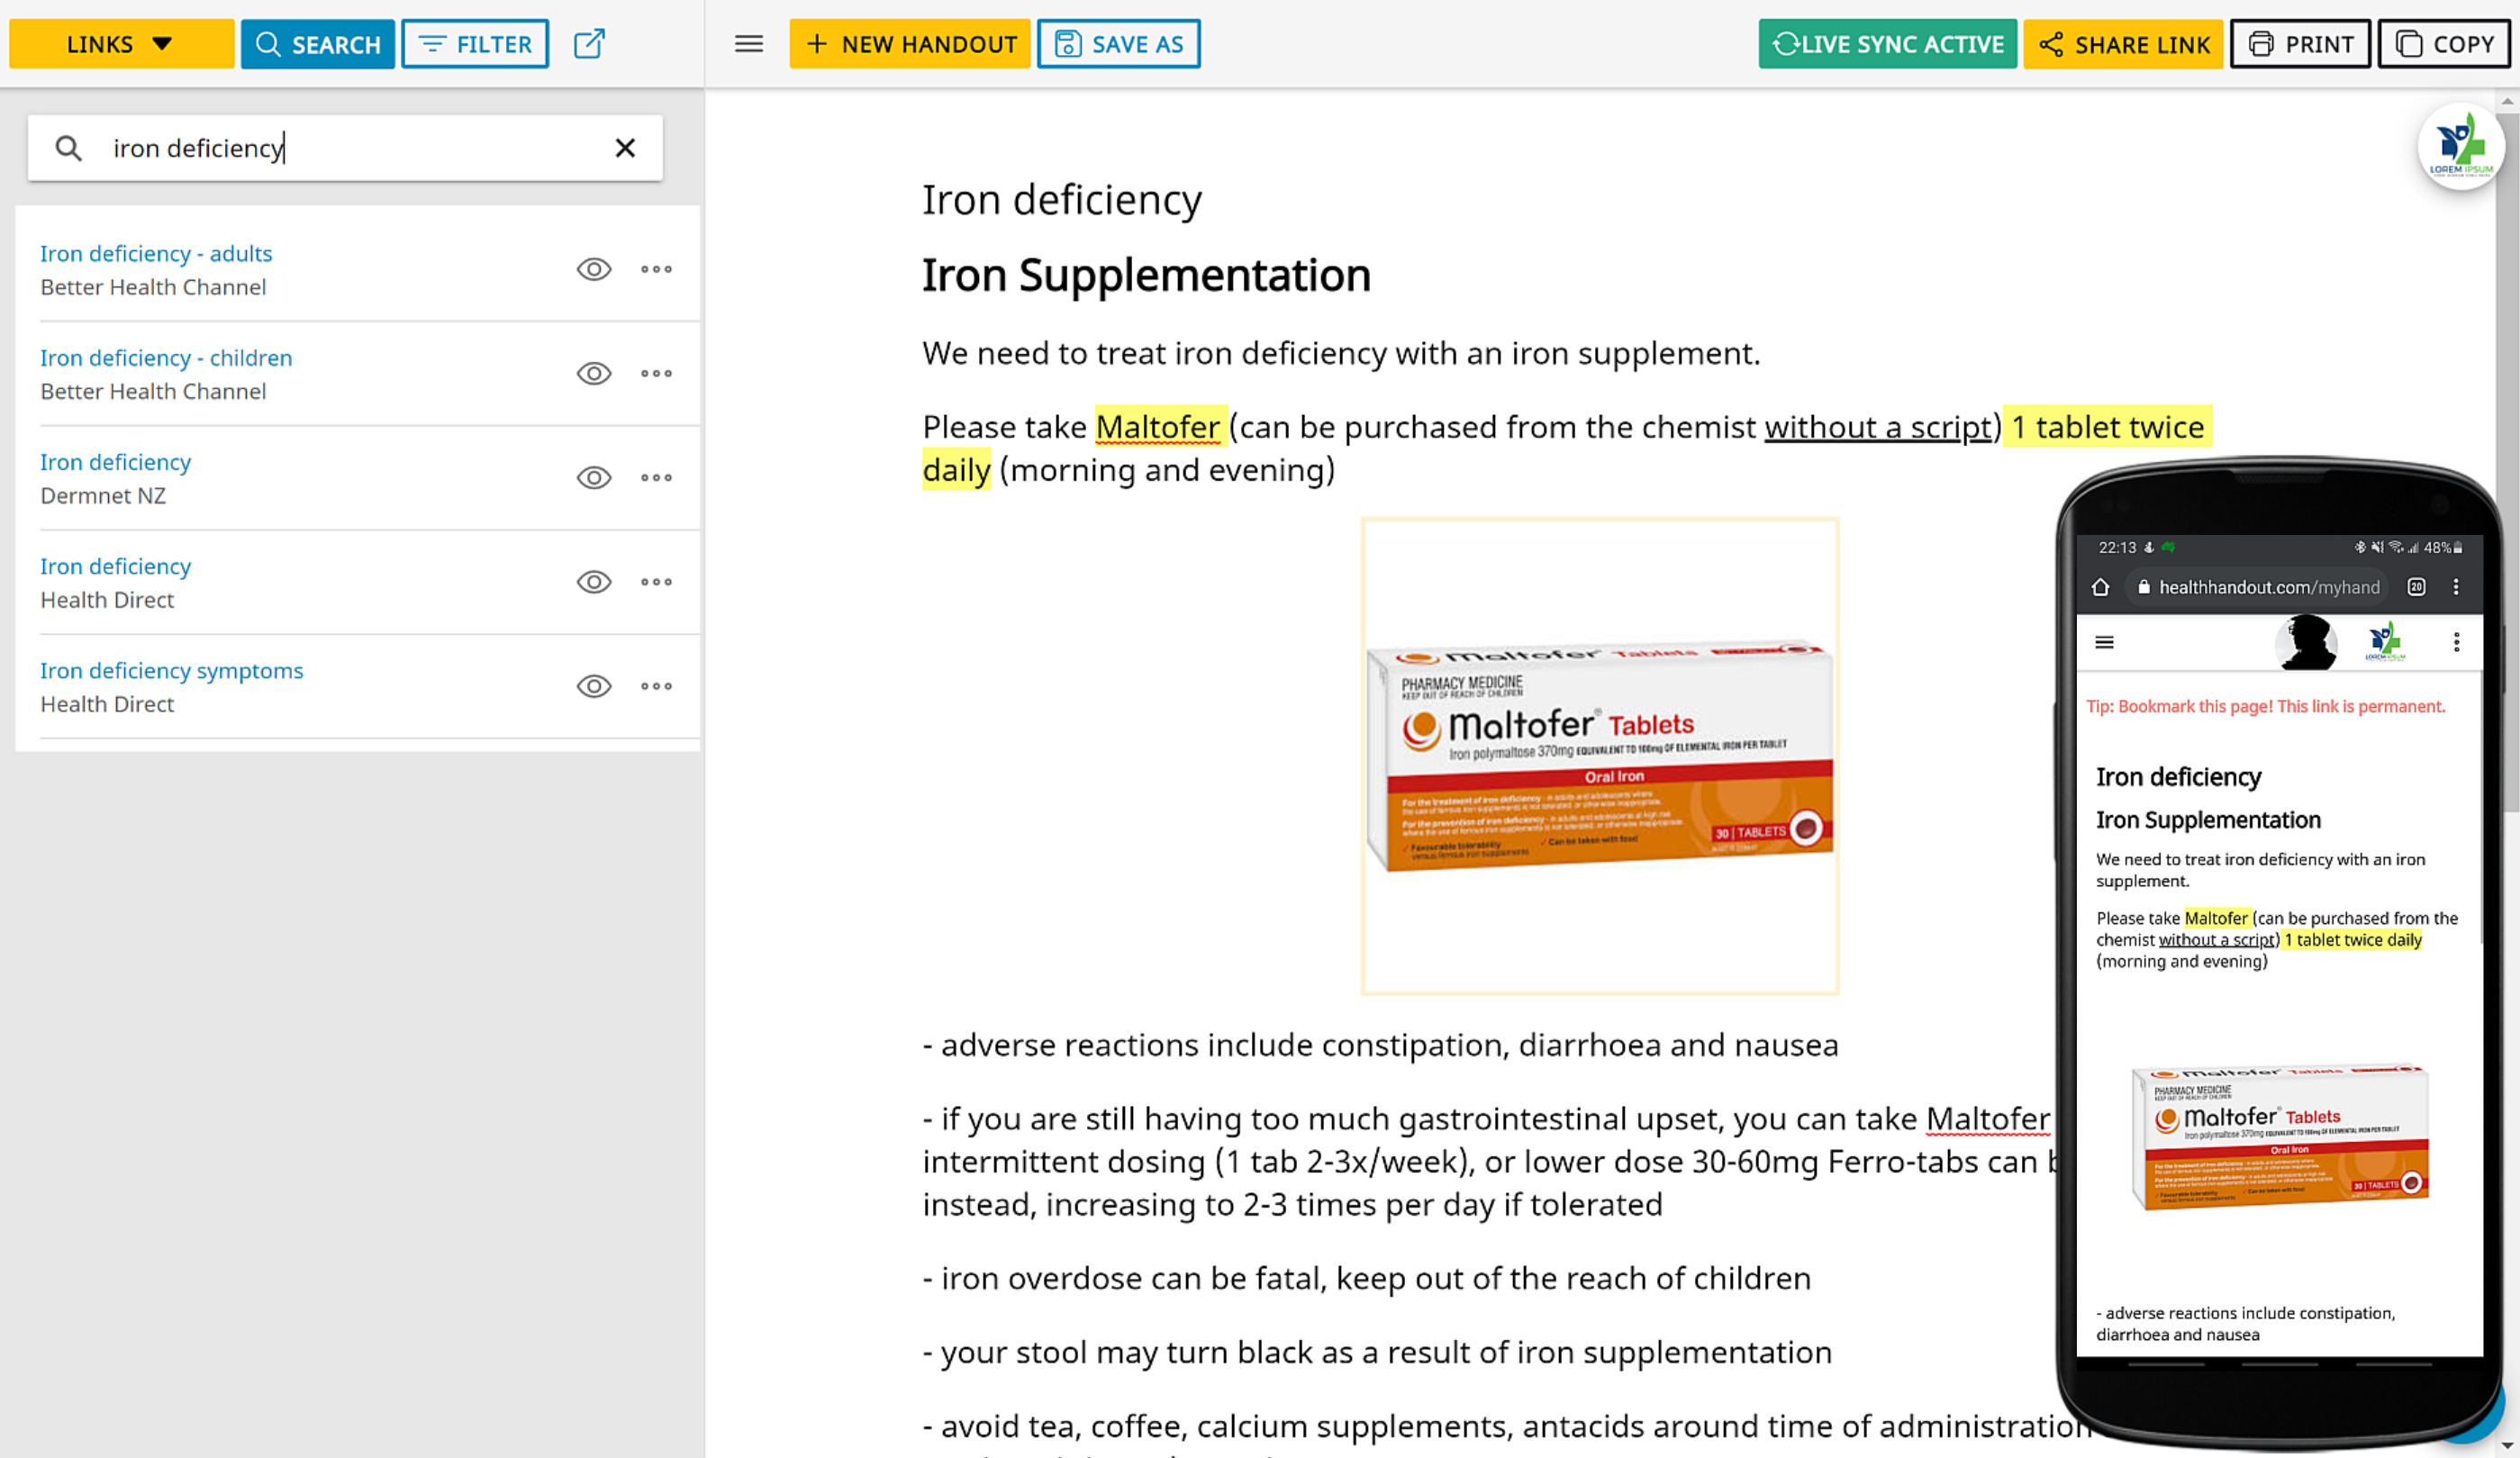Click the handout vertical scrollbar

click(x=2507, y=460)
